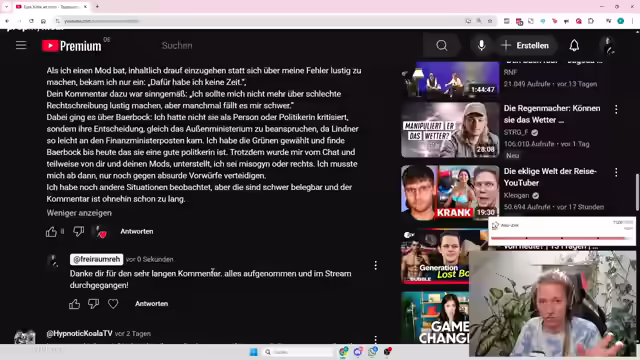Dislike the long comment with thumbs down
Image resolution: width=640 pixels, height=360 pixels.
pyautogui.click(x=78, y=231)
